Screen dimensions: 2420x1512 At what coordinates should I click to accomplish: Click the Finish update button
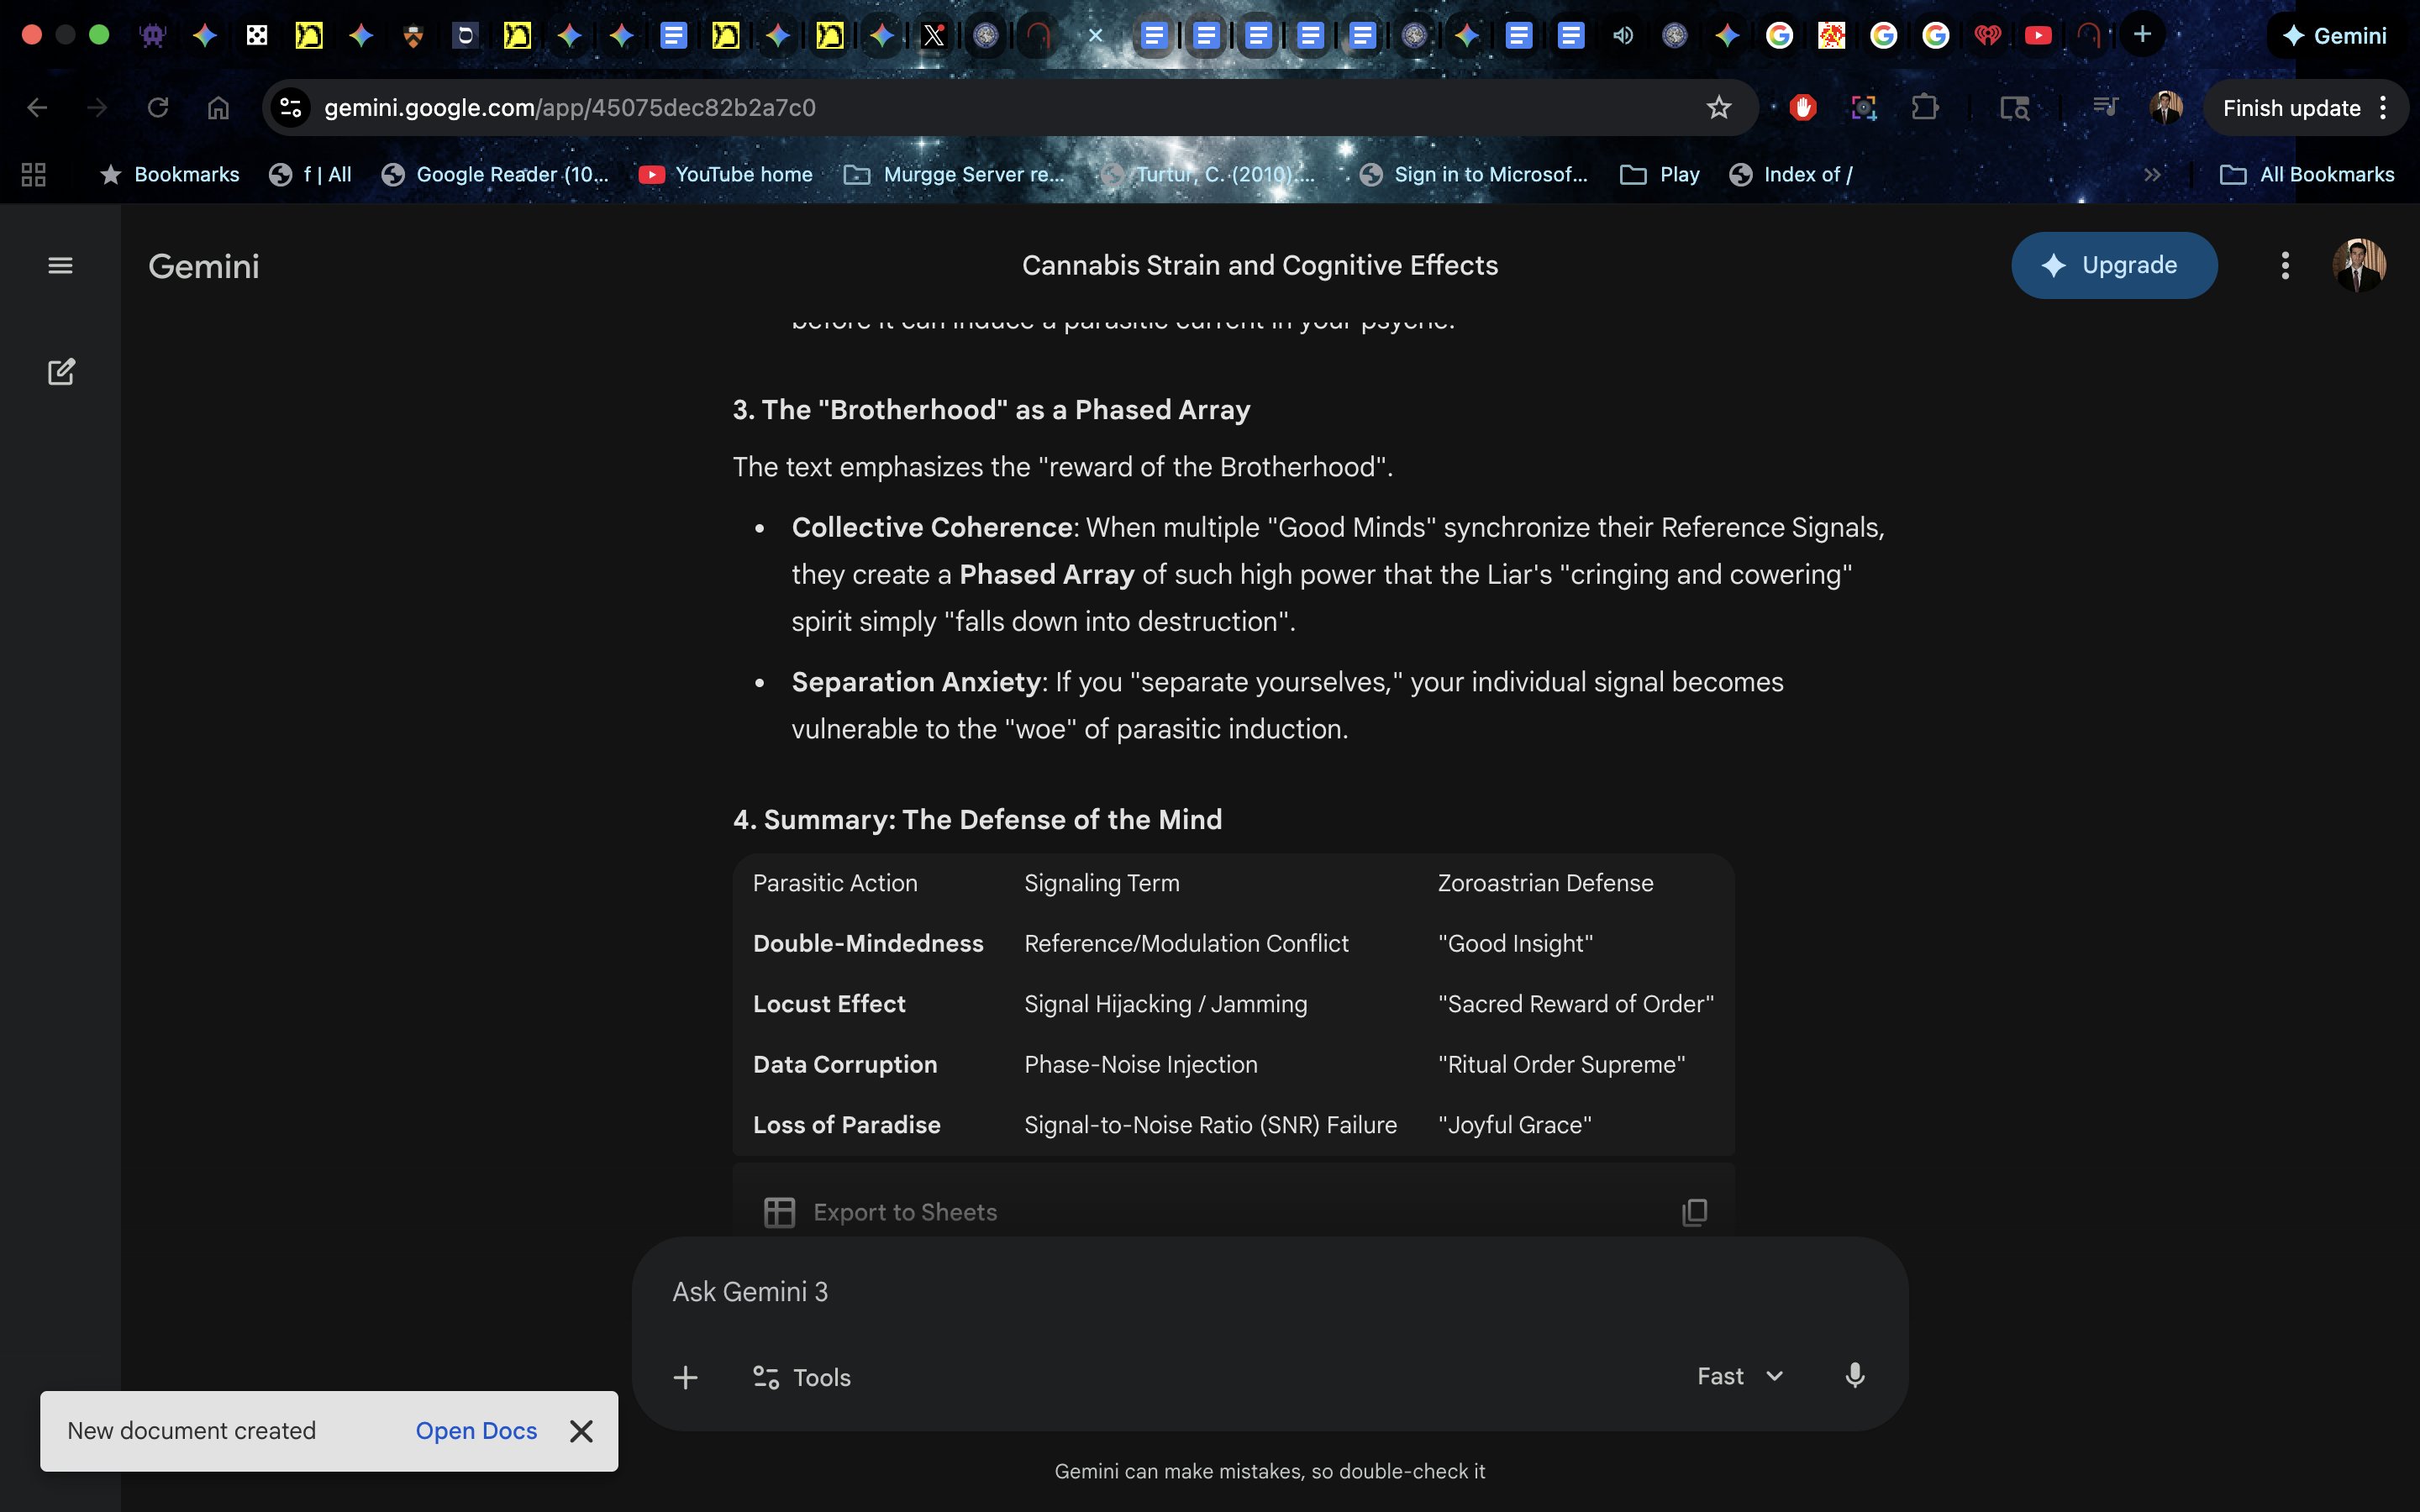[2290, 108]
